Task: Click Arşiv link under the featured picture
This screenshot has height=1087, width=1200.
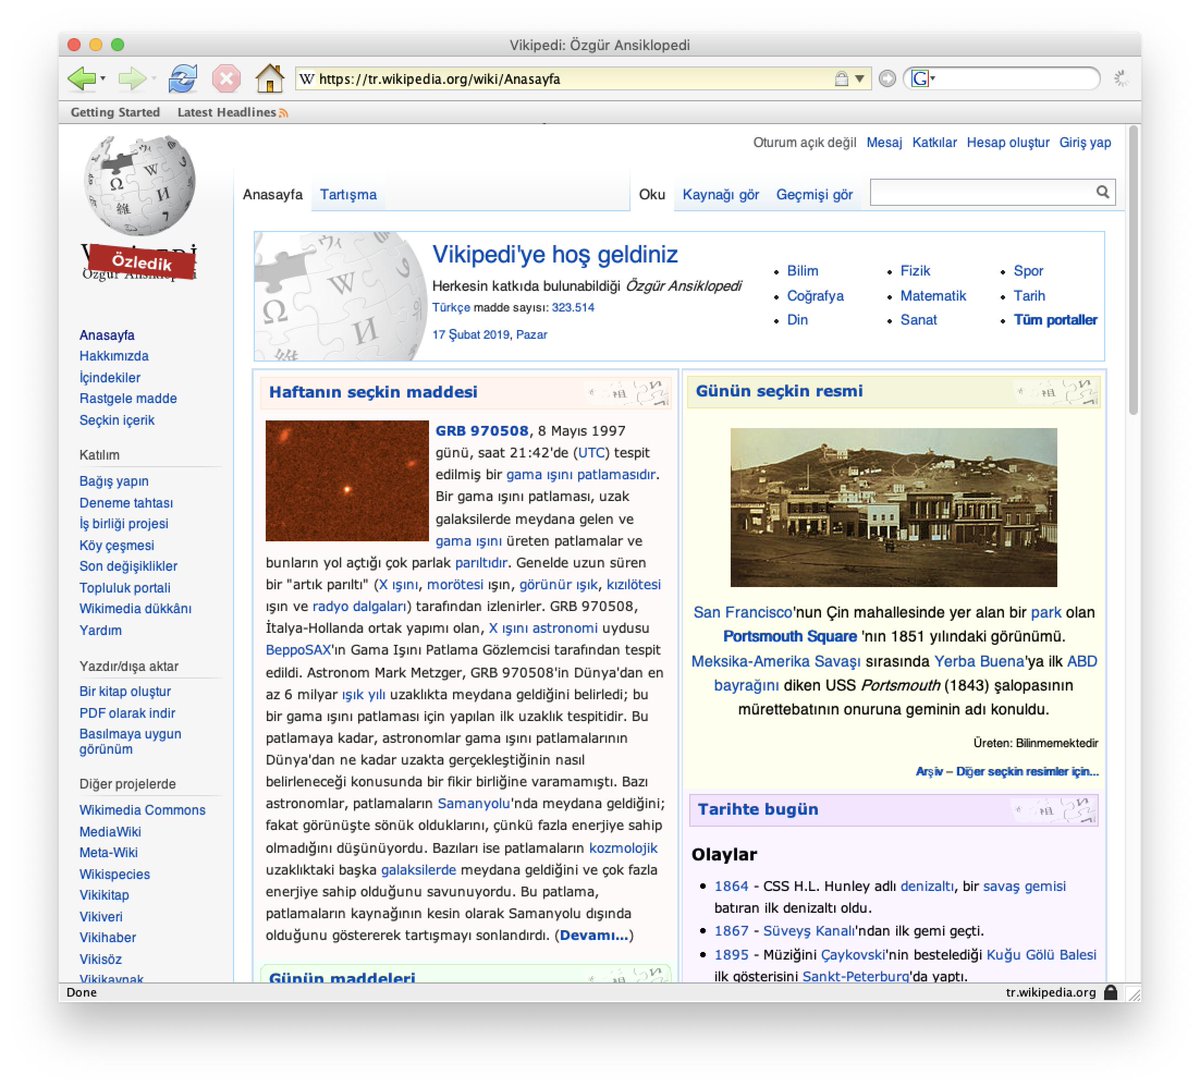Action: coord(929,771)
